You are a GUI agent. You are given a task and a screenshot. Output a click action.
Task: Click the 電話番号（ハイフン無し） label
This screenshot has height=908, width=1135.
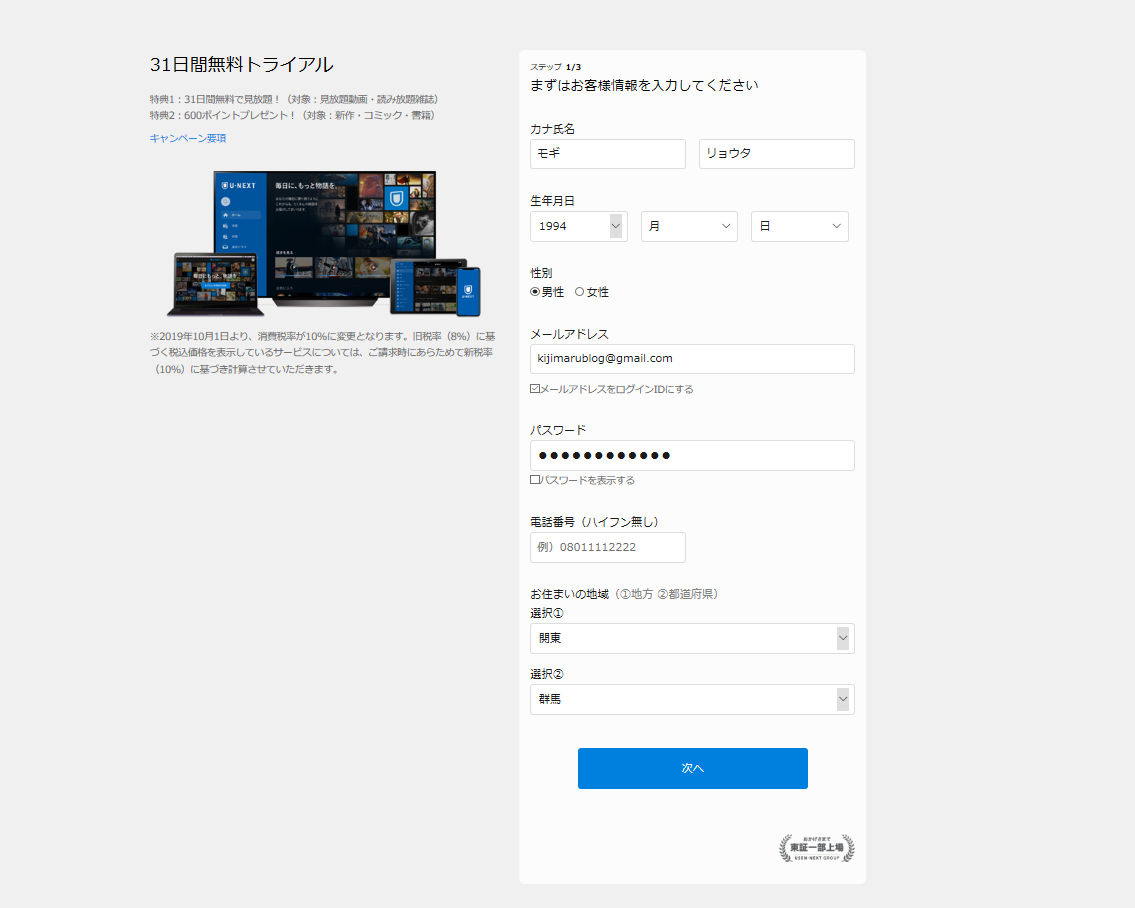594,522
